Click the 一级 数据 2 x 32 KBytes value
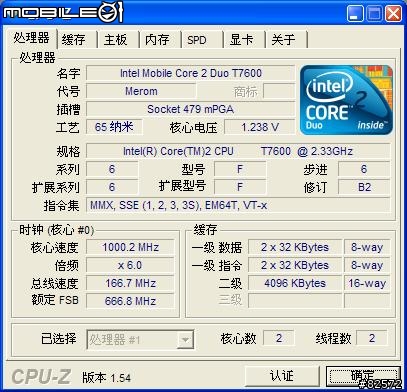Viewport: 407px width, 392px height. pyautogui.click(x=295, y=247)
